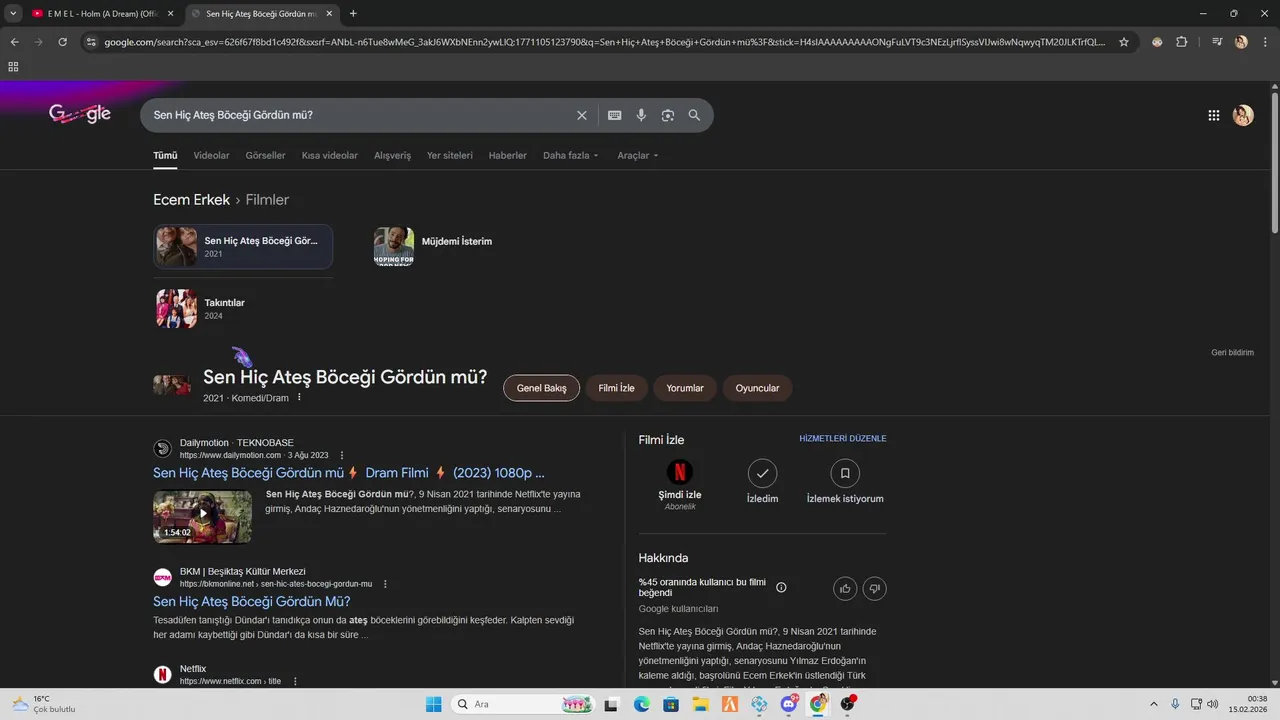Search by image with Google Lens icon

coord(668,115)
